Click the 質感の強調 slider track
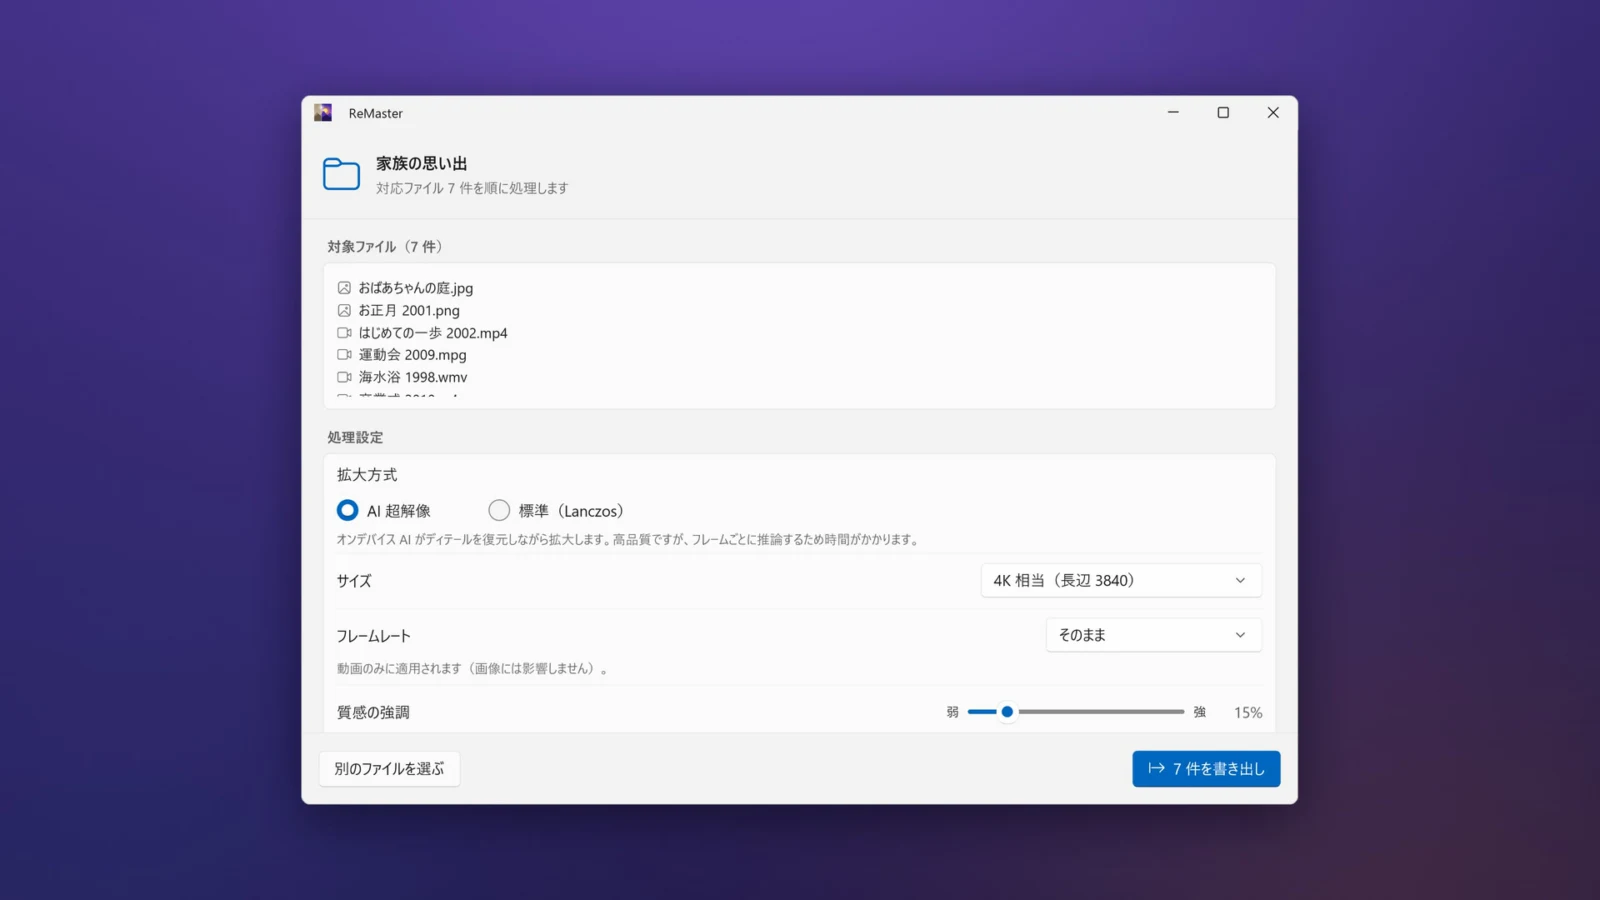This screenshot has width=1600, height=900. point(1076,712)
